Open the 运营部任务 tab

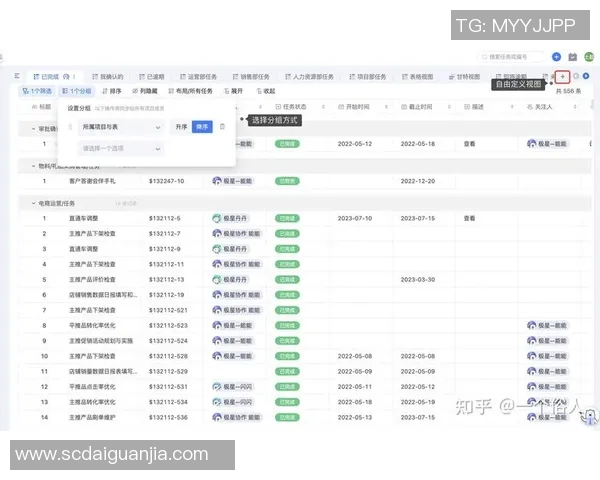(x=198, y=77)
